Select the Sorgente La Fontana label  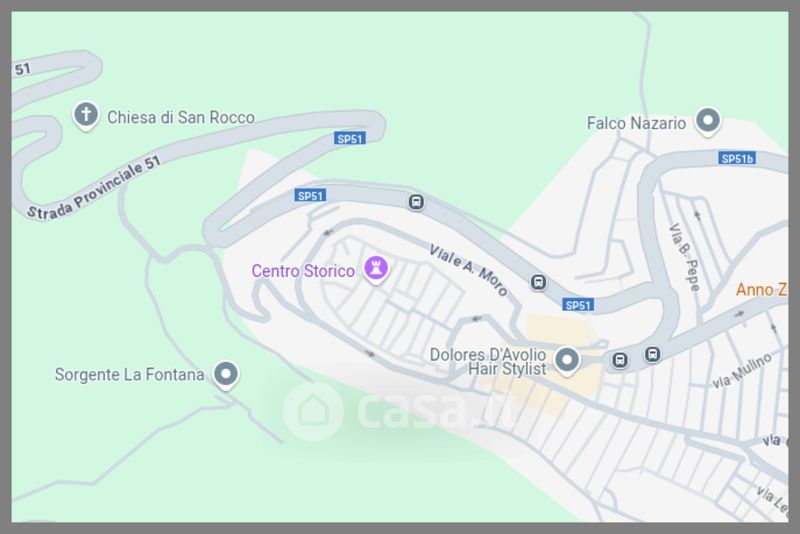click(130, 375)
